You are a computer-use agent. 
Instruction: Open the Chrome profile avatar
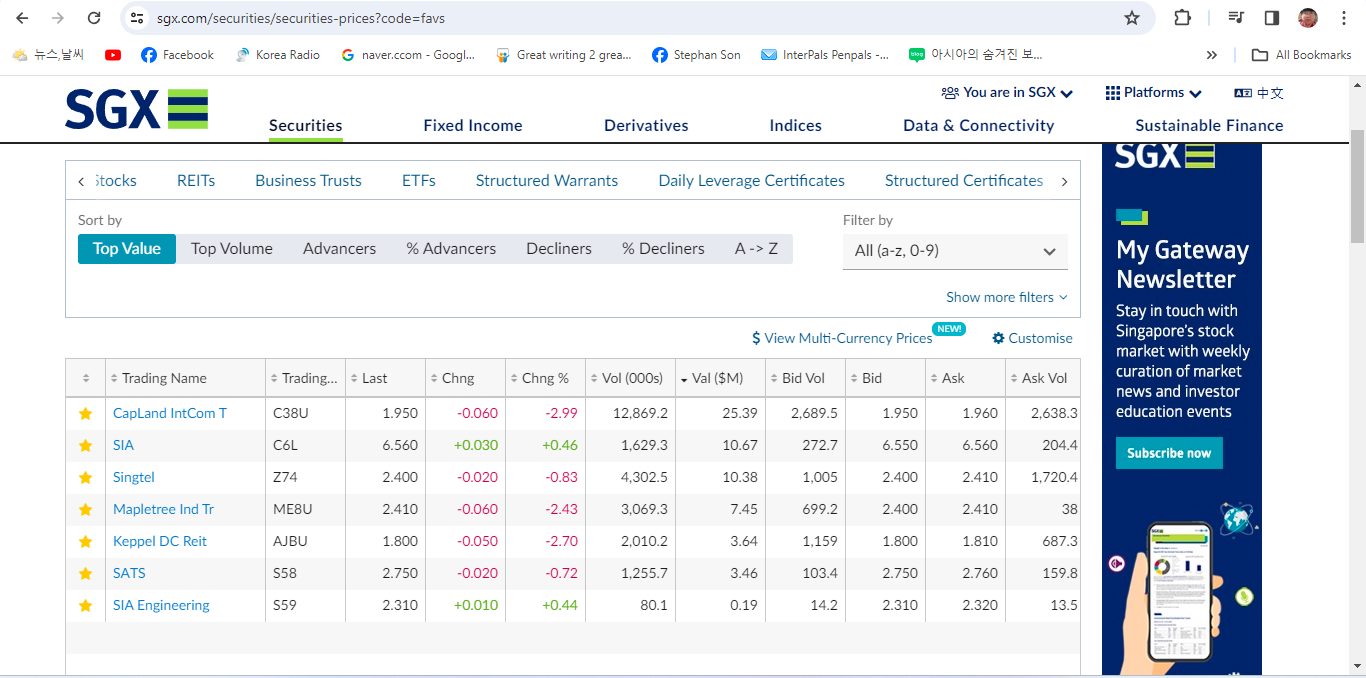(x=1308, y=18)
